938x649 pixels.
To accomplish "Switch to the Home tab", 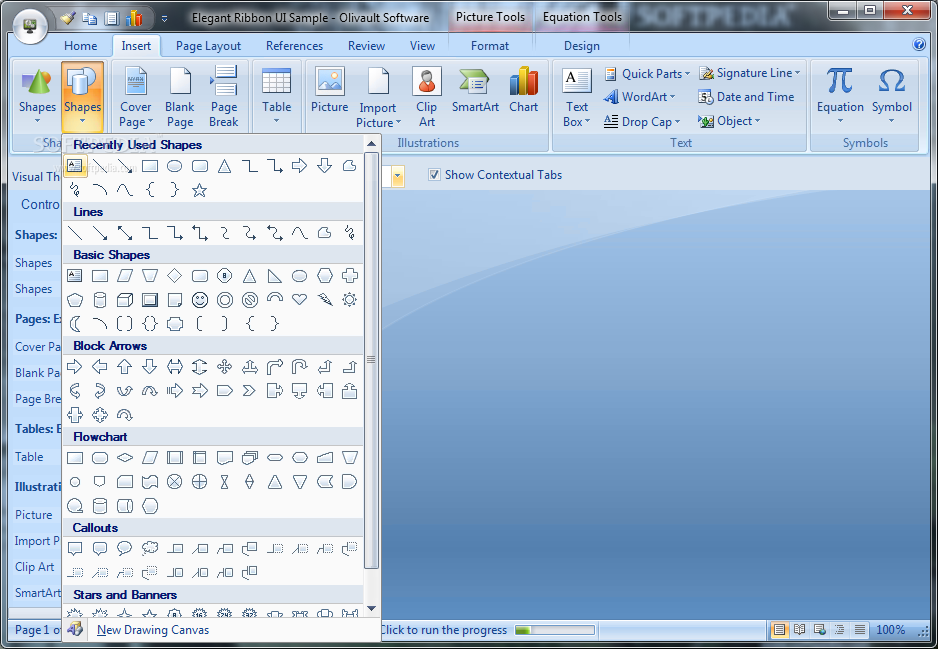I will [x=80, y=45].
